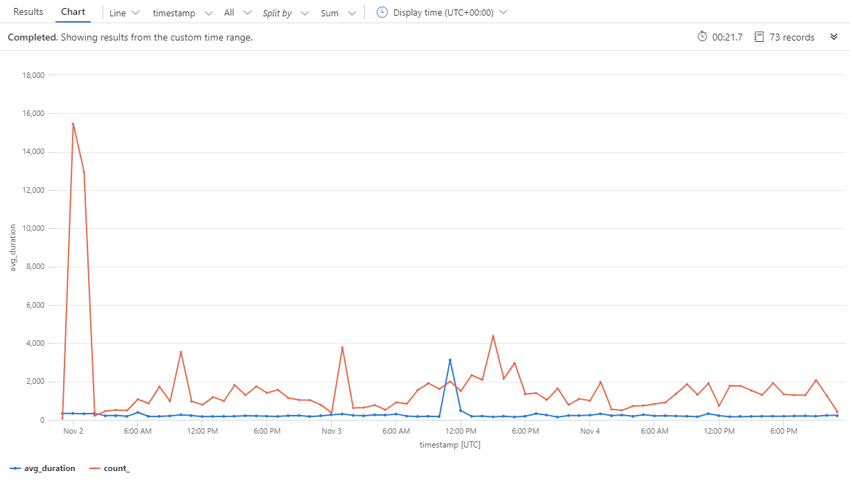The image size is (850, 483).
Task: Click the query duration stopwatch icon
Action: (702, 37)
